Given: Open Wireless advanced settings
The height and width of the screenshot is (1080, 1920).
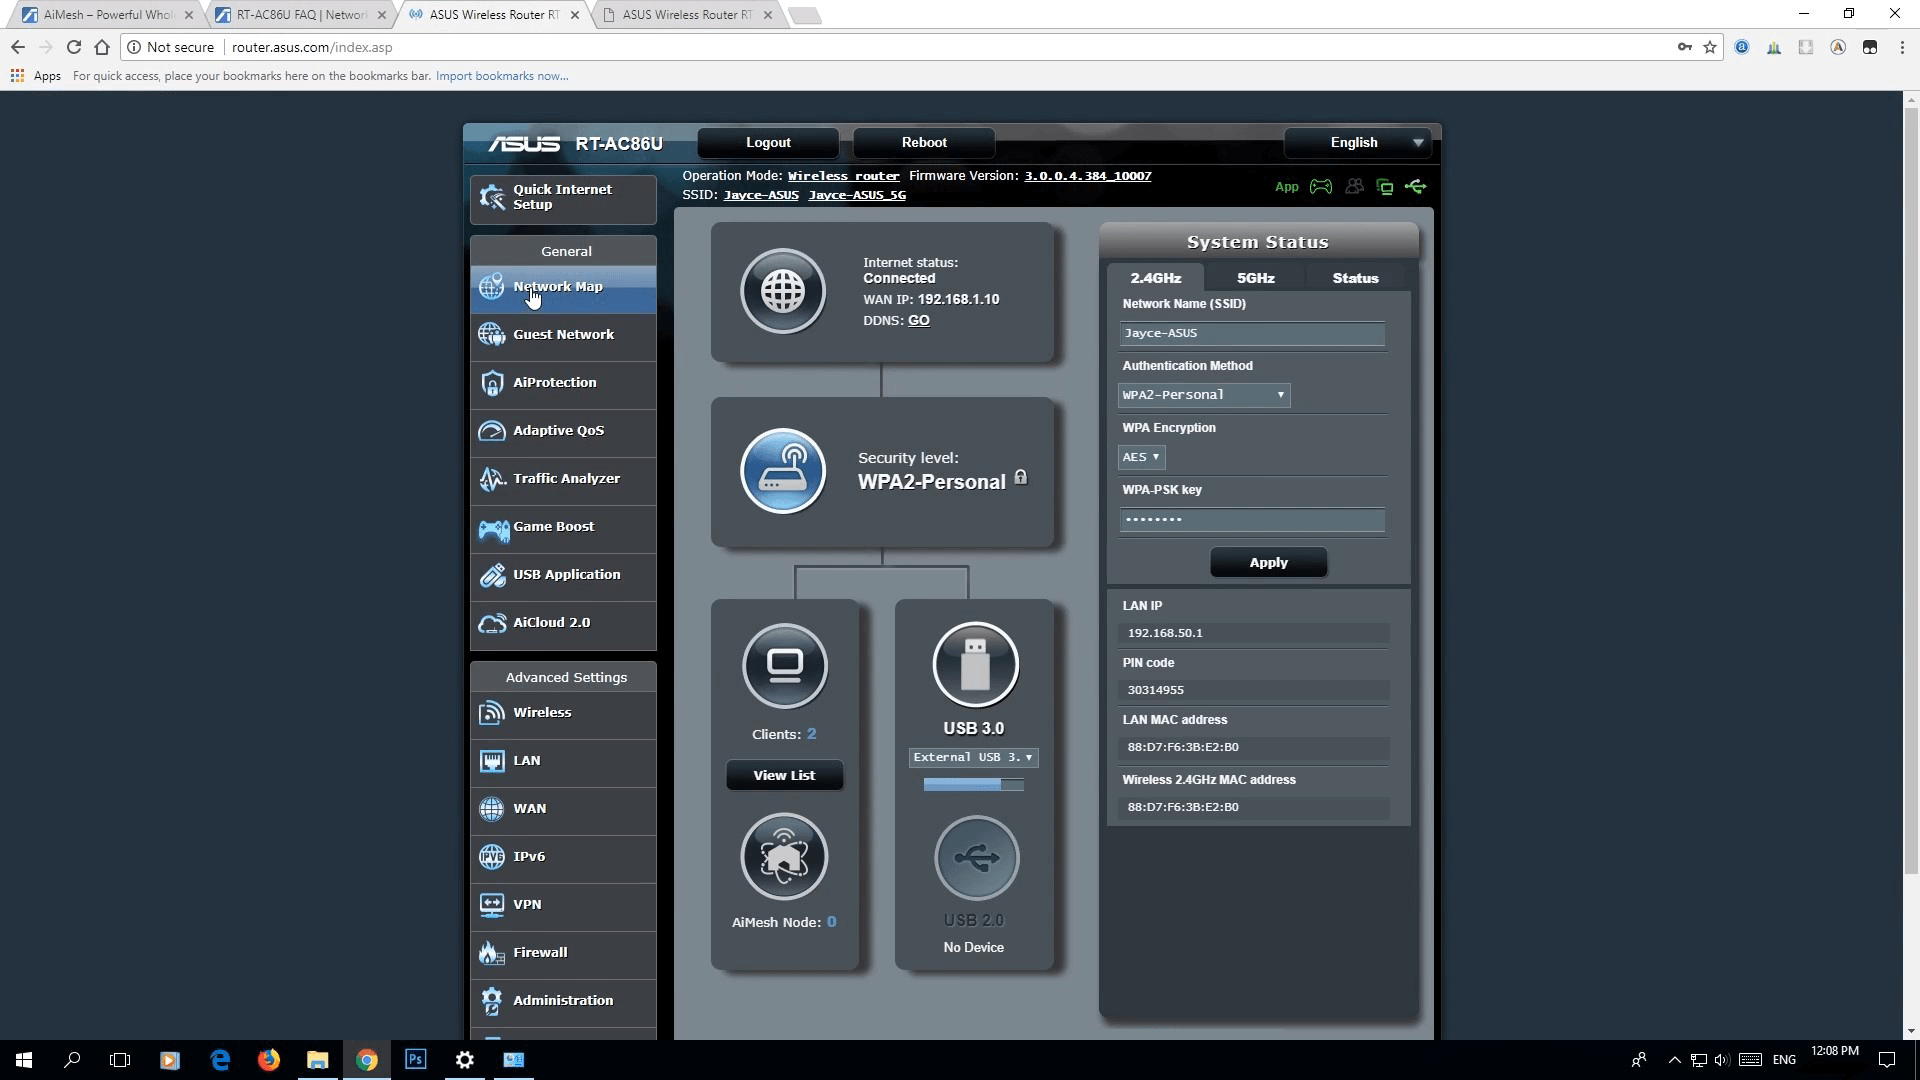Looking at the screenshot, I should [x=563, y=713].
